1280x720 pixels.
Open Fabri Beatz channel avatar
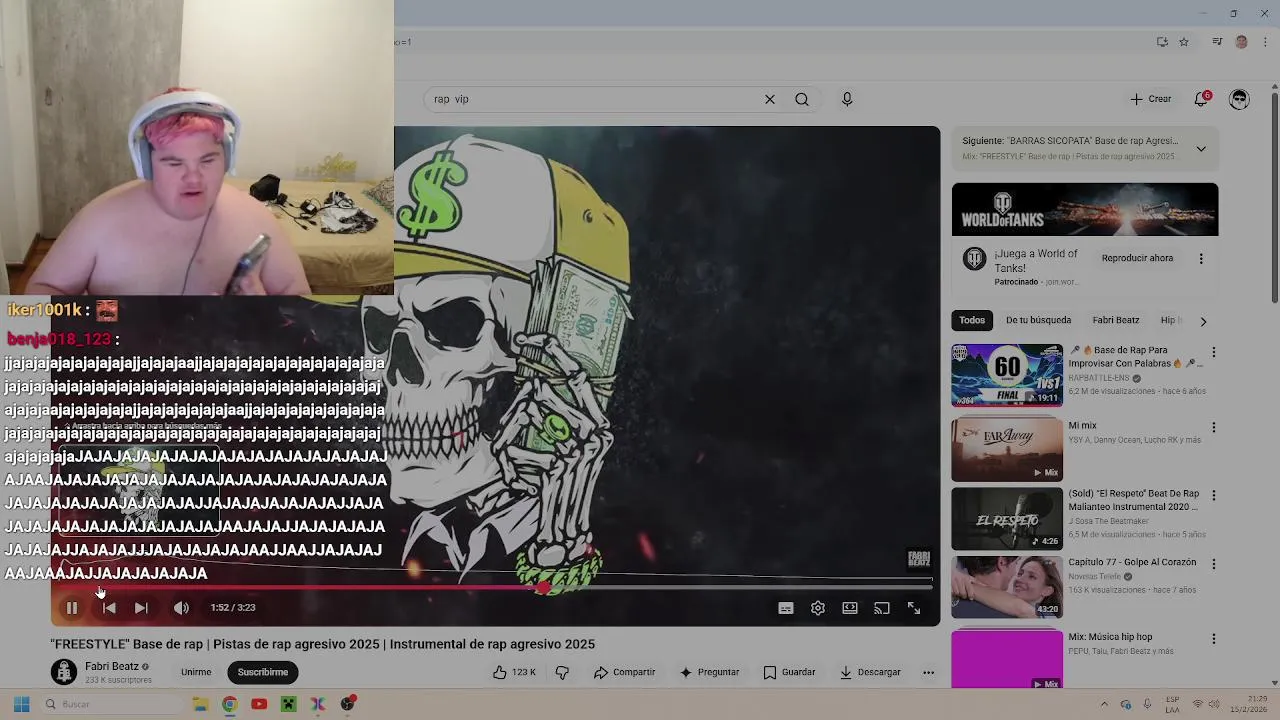(x=64, y=672)
